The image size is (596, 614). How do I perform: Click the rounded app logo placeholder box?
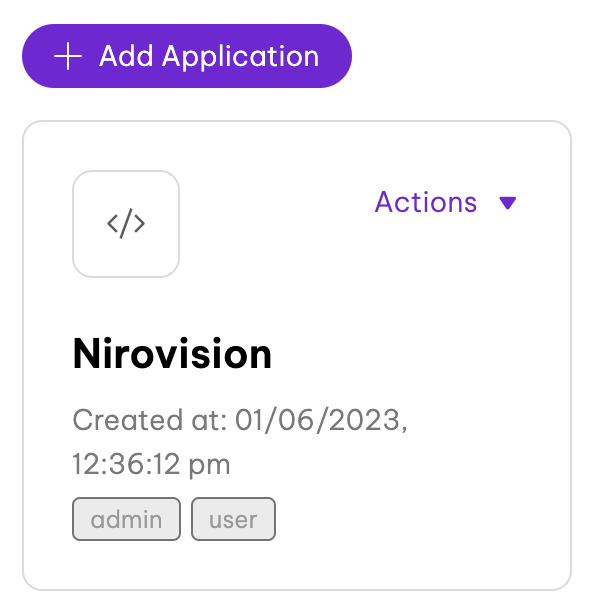coord(126,224)
